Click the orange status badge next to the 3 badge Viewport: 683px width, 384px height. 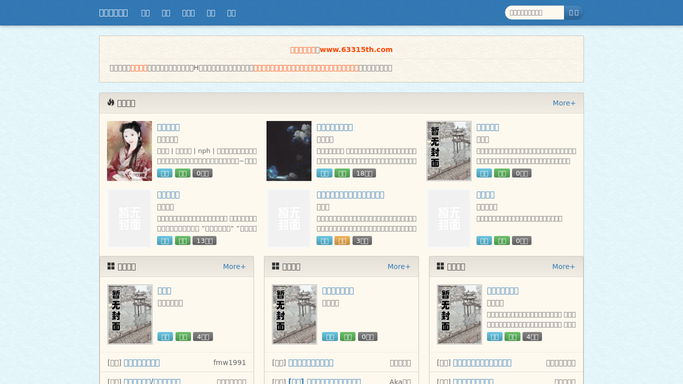tap(342, 241)
